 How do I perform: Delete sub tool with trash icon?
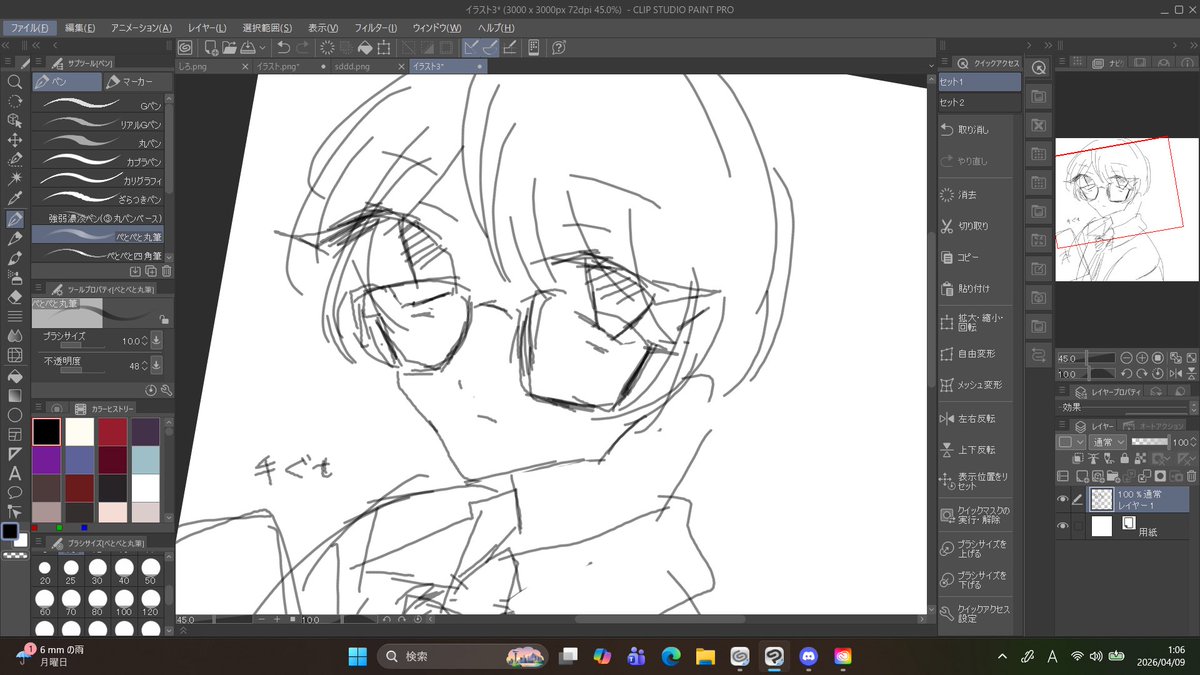(166, 271)
